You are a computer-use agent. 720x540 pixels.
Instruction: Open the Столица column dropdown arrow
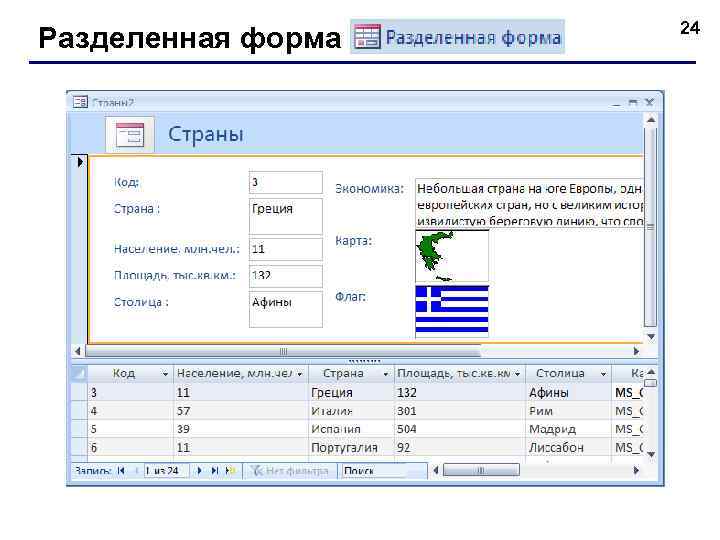tap(603, 375)
